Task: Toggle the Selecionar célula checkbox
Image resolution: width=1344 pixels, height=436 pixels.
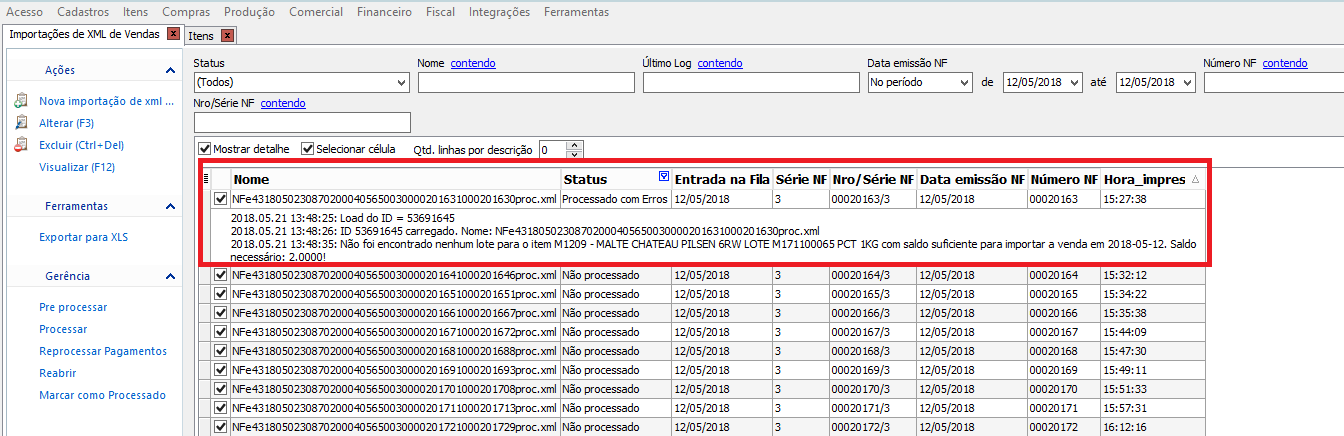Action: pyautogui.click(x=308, y=149)
